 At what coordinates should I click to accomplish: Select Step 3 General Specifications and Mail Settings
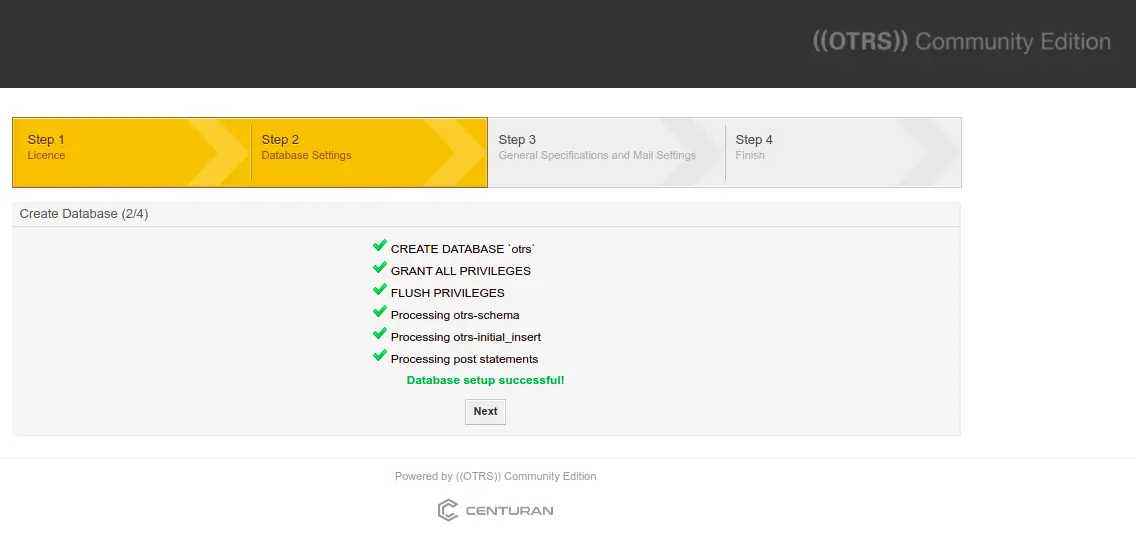[606, 152]
